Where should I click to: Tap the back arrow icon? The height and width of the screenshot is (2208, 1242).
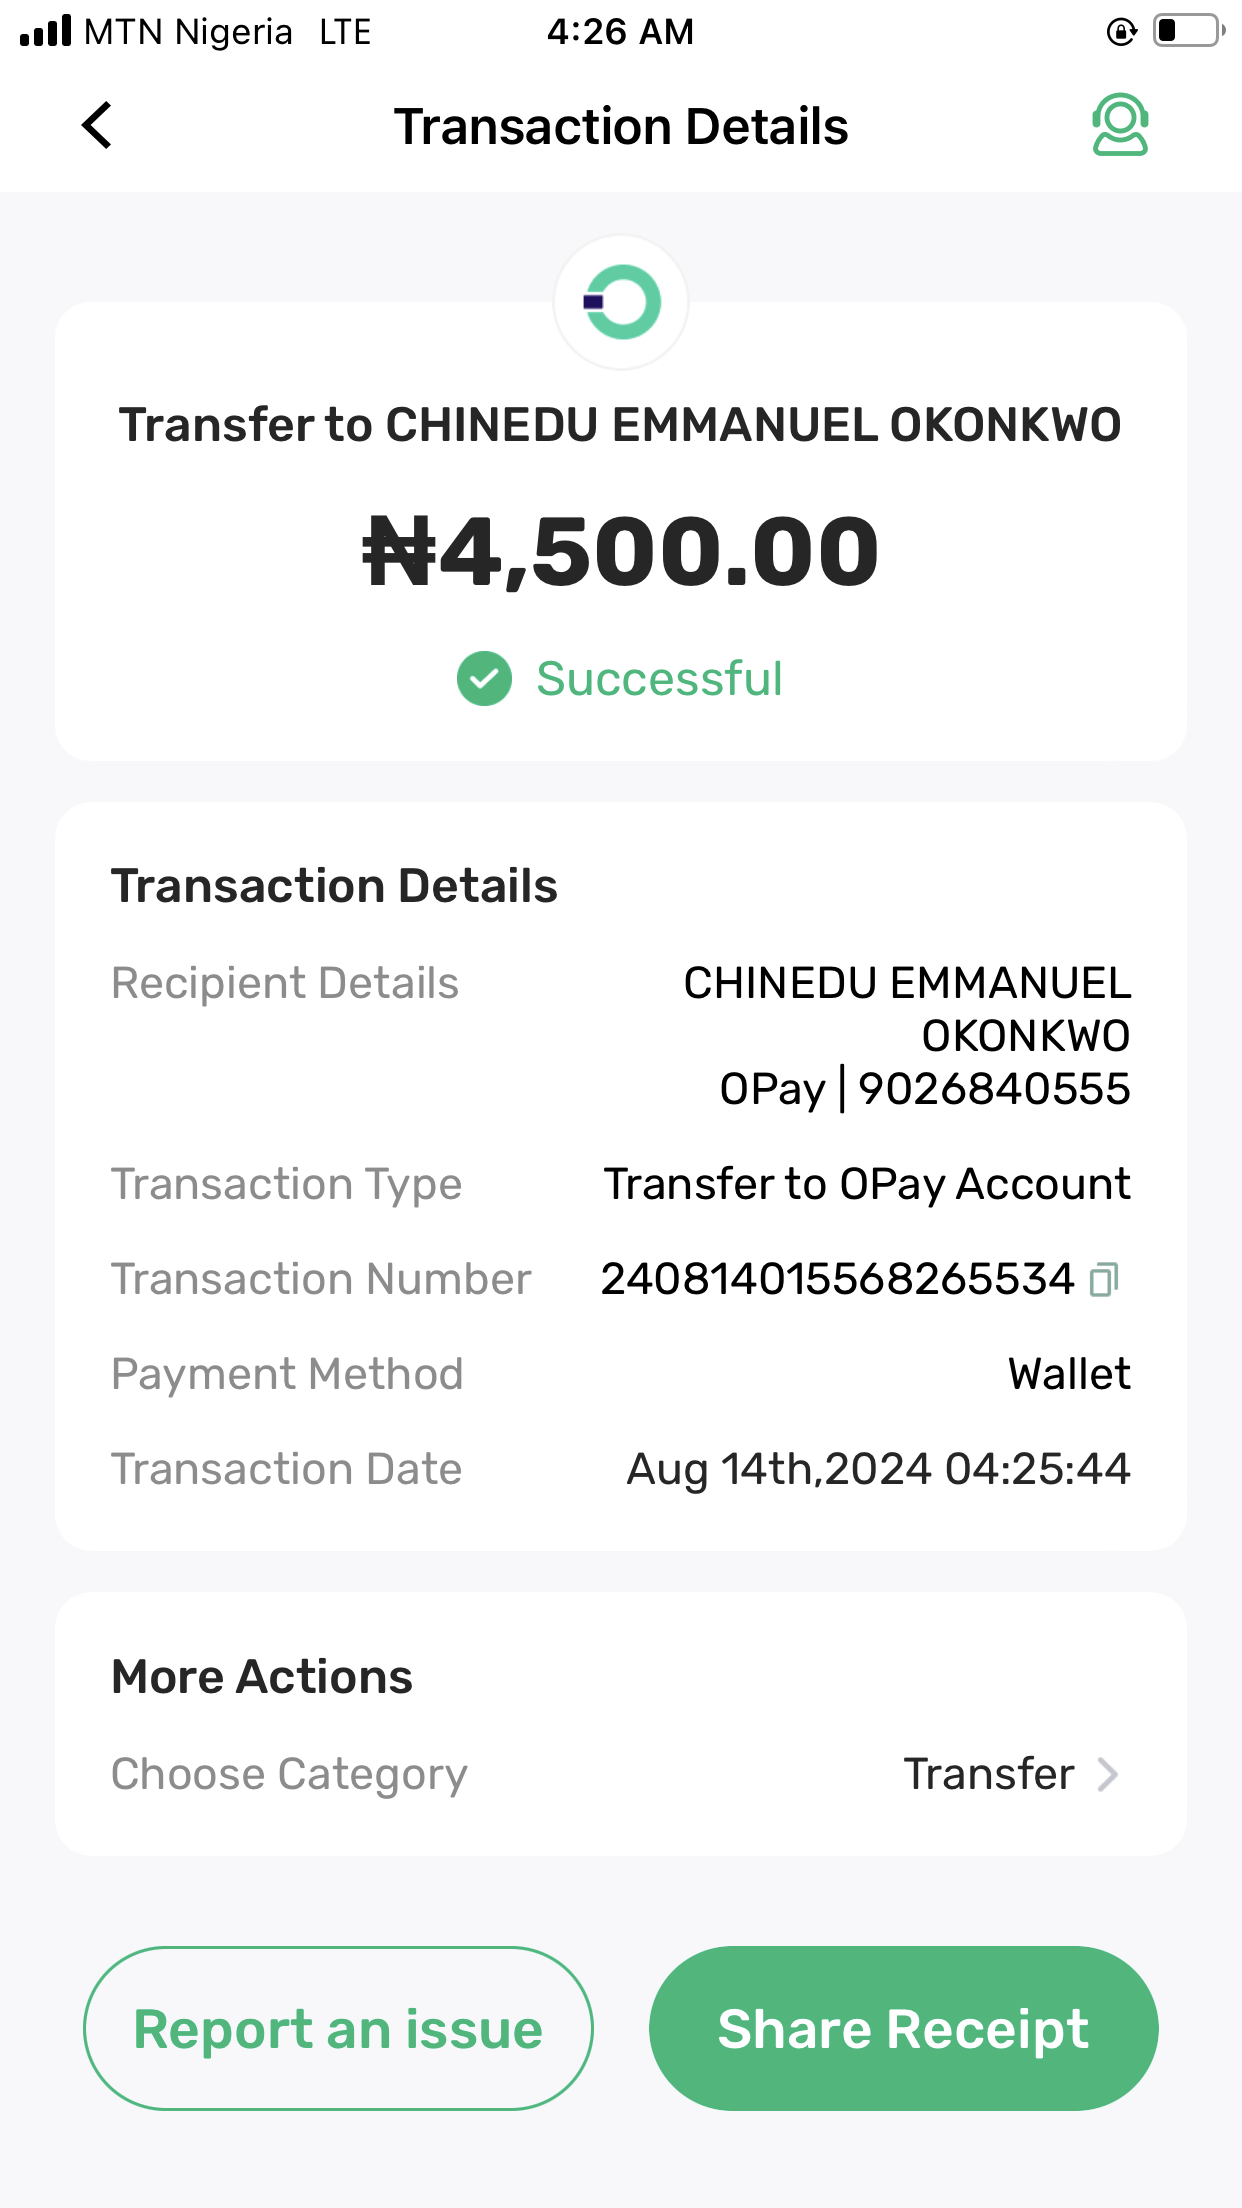tap(97, 126)
